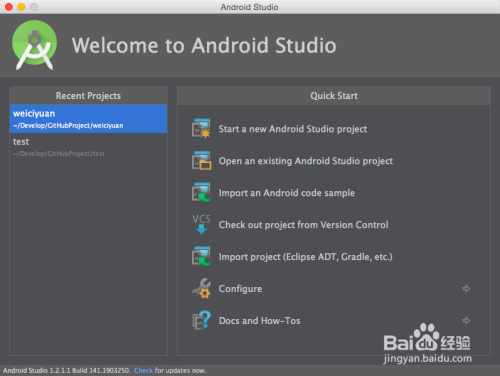
Task: Click the Android Studio 1.2.1.1 build text
Action: coord(67,370)
